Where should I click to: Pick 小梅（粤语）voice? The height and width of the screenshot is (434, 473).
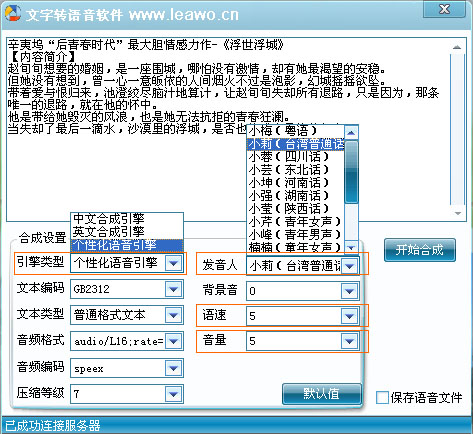pyautogui.click(x=296, y=131)
